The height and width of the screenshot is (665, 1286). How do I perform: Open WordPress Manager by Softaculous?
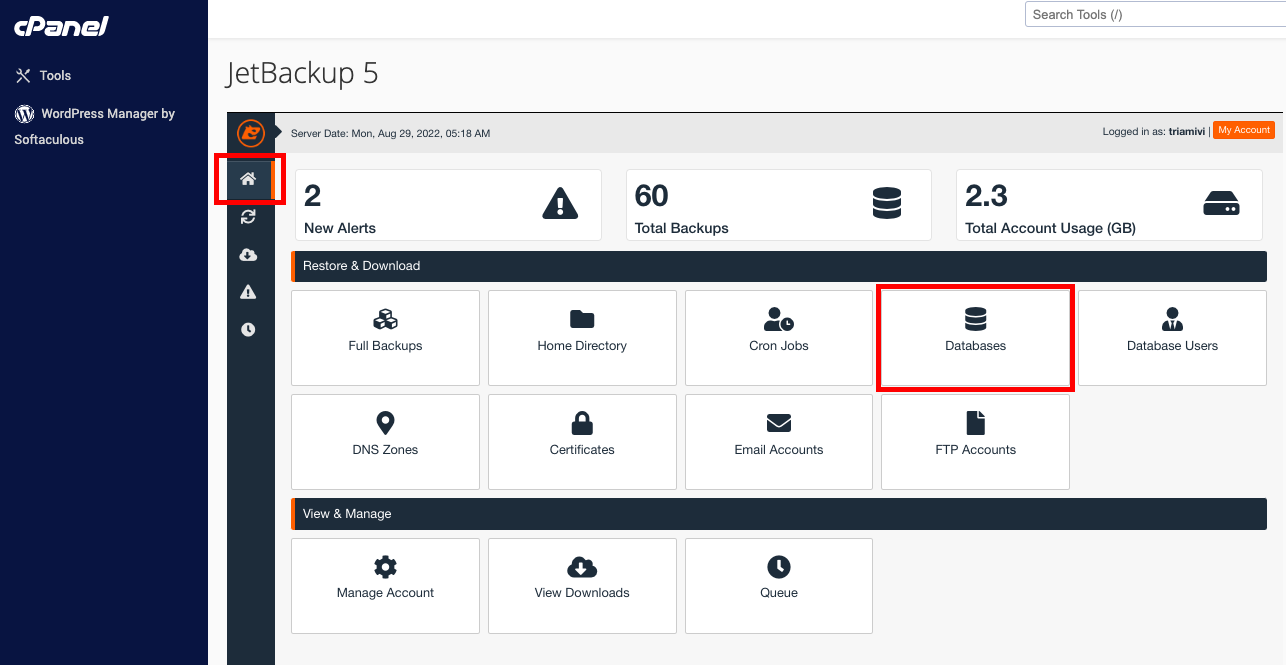click(95, 126)
